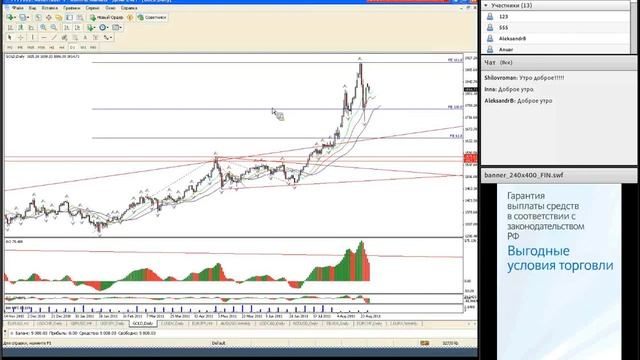Toggle chart auto scroll
Screen dimensions: 640x360
[67, 27]
